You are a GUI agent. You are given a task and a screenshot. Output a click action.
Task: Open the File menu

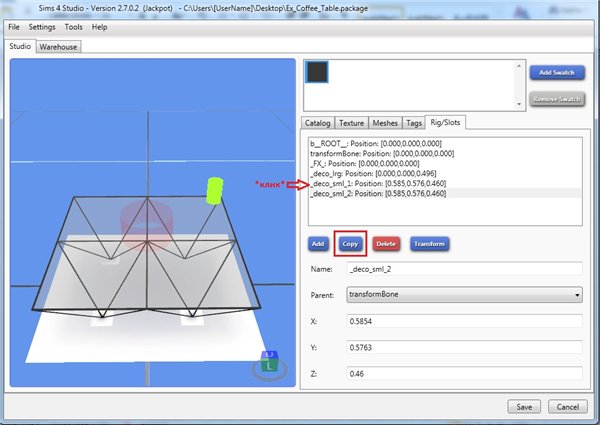[x=14, y=27]
